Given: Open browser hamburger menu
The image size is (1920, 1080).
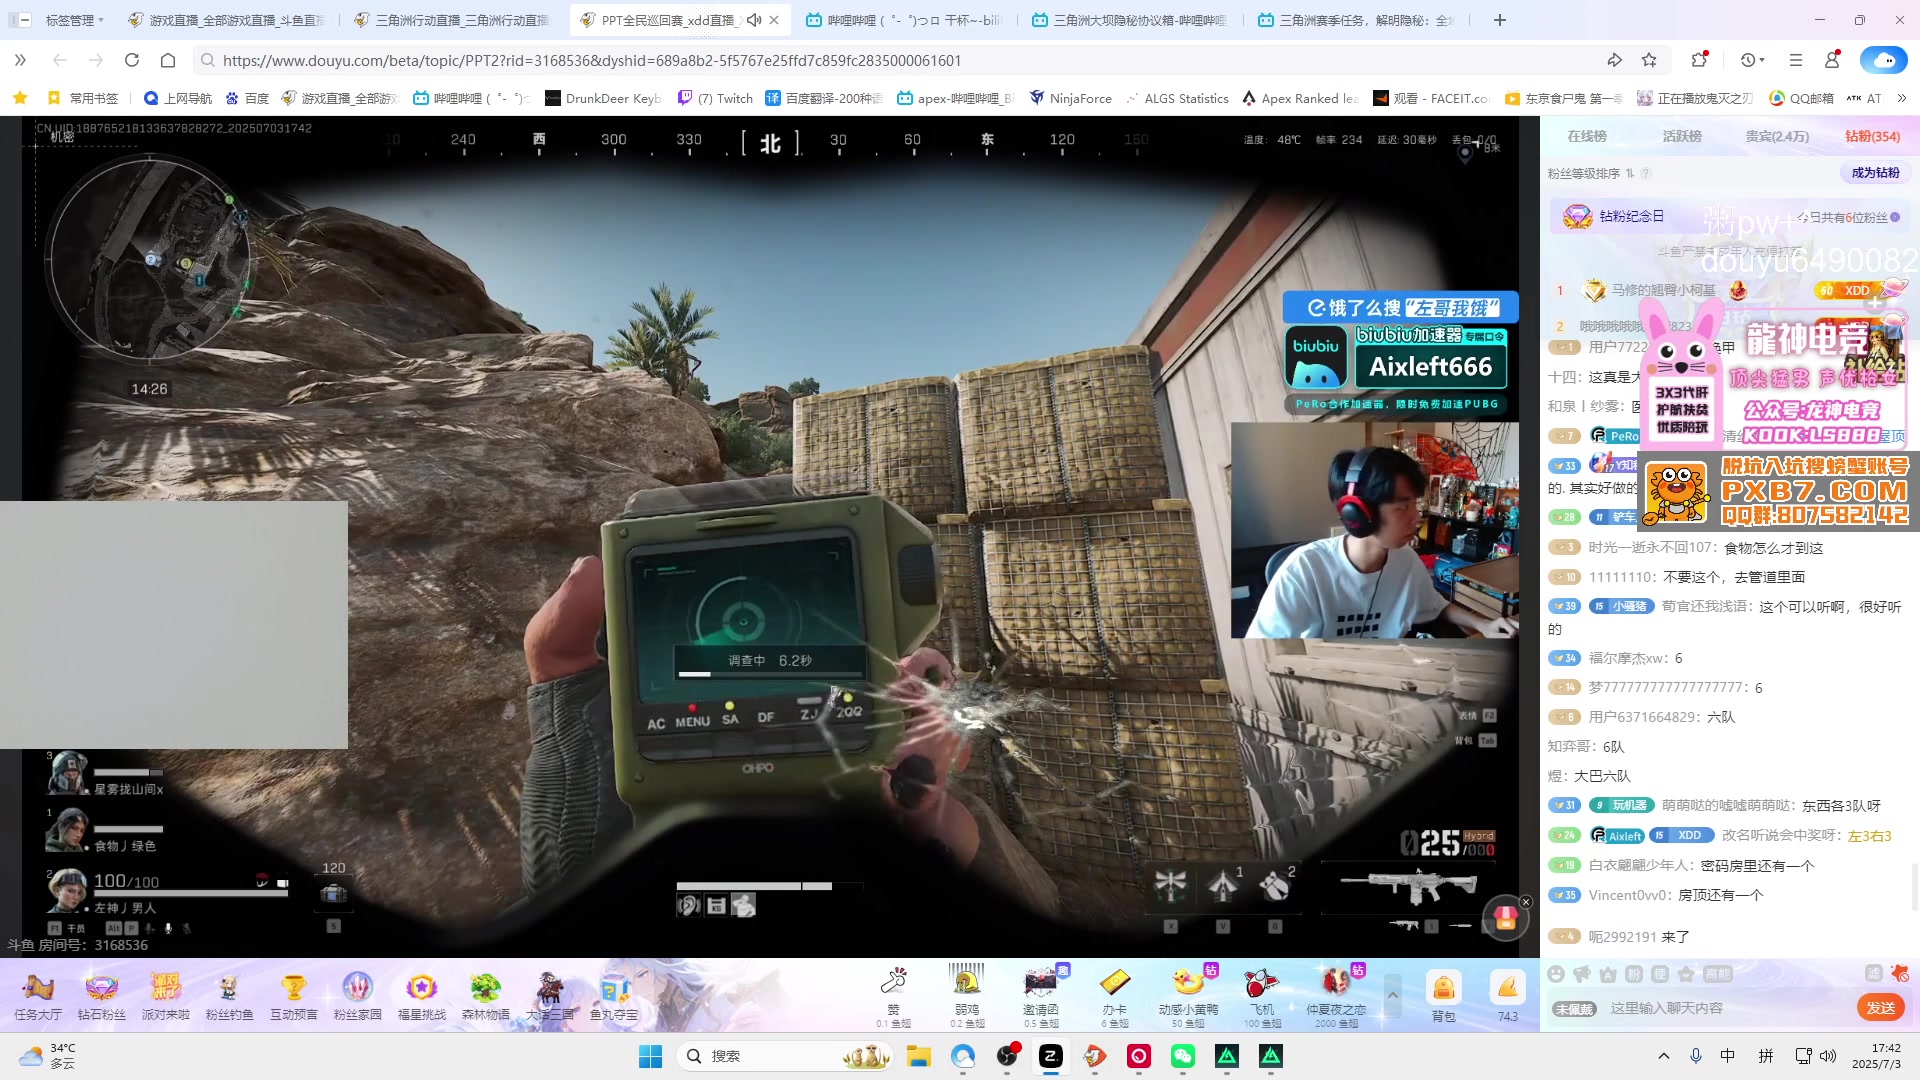Looking at the screenshot, I should coord(1796,60).
